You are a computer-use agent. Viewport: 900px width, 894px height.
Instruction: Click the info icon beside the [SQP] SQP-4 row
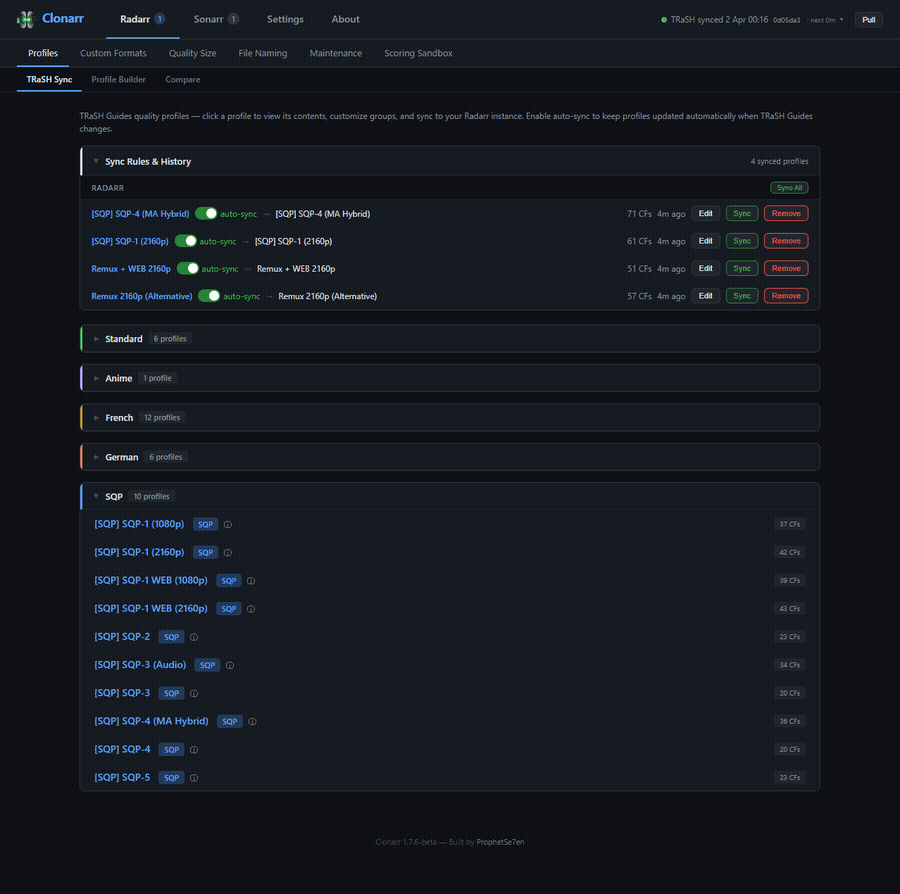(x=194, y=749)
